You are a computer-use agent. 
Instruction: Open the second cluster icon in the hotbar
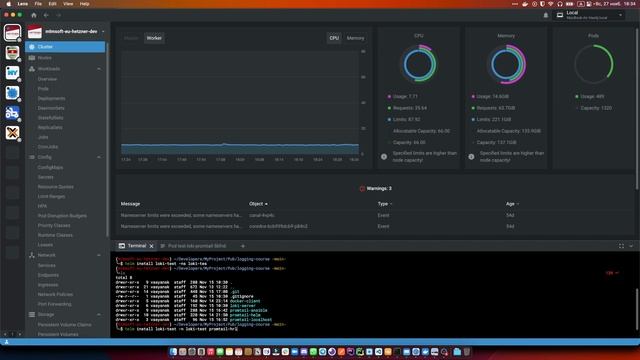coord(12,53)
